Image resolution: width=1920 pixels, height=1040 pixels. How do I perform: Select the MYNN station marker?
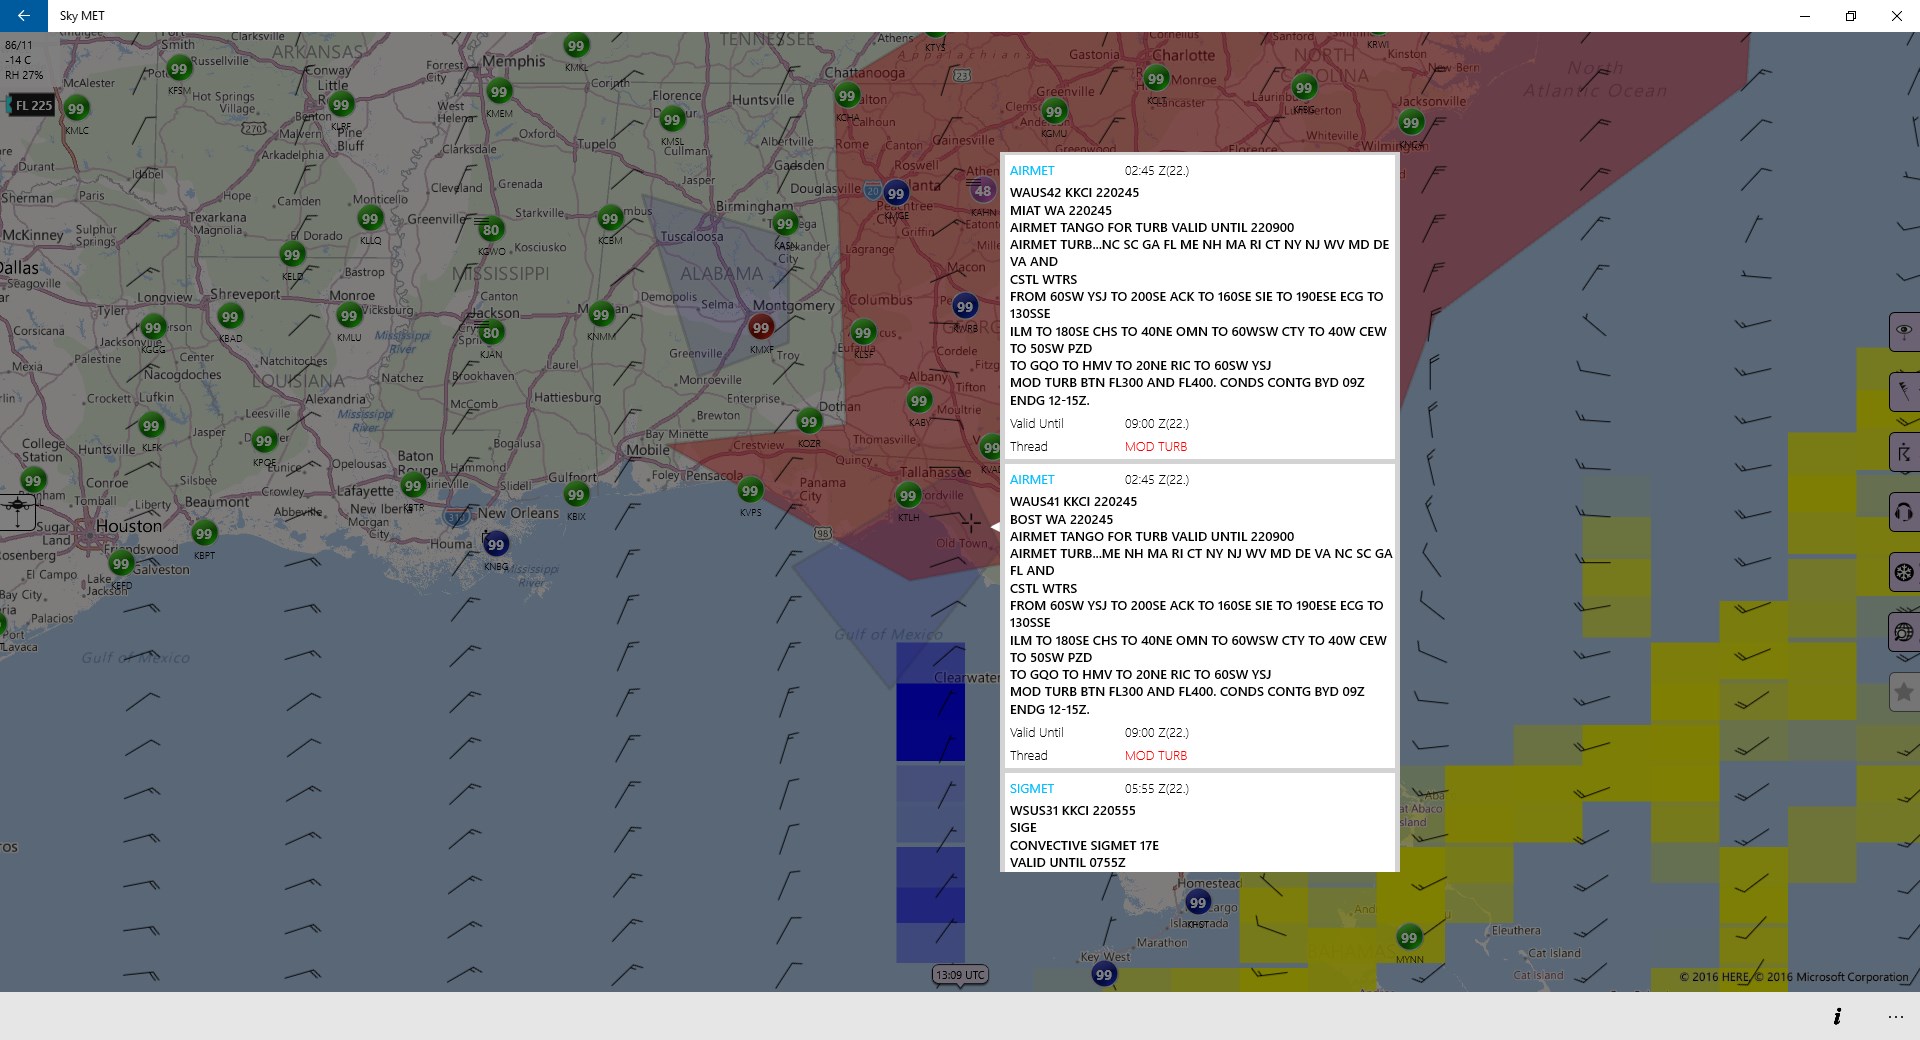[x=1409, y=938]
